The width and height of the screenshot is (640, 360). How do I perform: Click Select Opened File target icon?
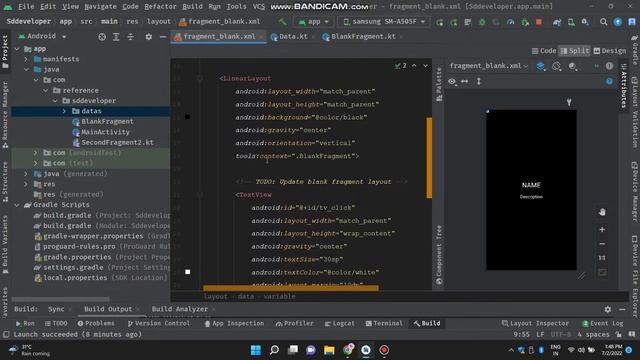click(x=102, y=37)
